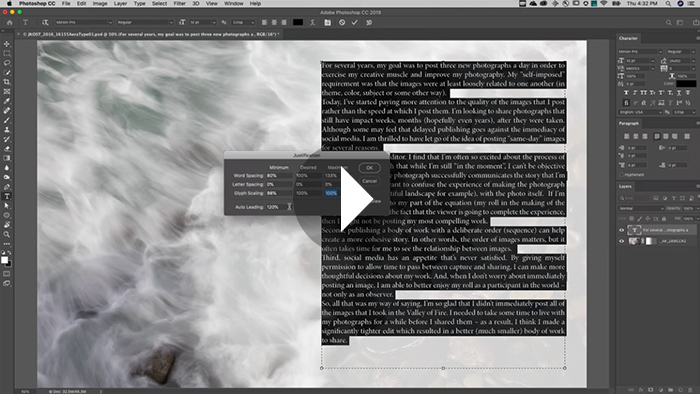Toggle All Caps in Character panel
This screenshot has width=700, height=394.
(643, 93)
